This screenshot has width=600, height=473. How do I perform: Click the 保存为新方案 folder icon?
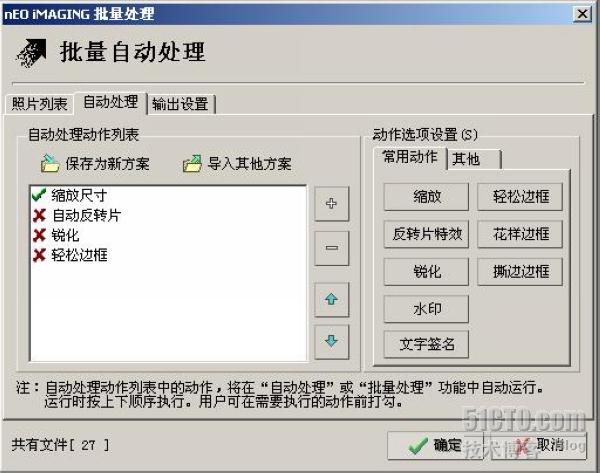tap(50, 163)
